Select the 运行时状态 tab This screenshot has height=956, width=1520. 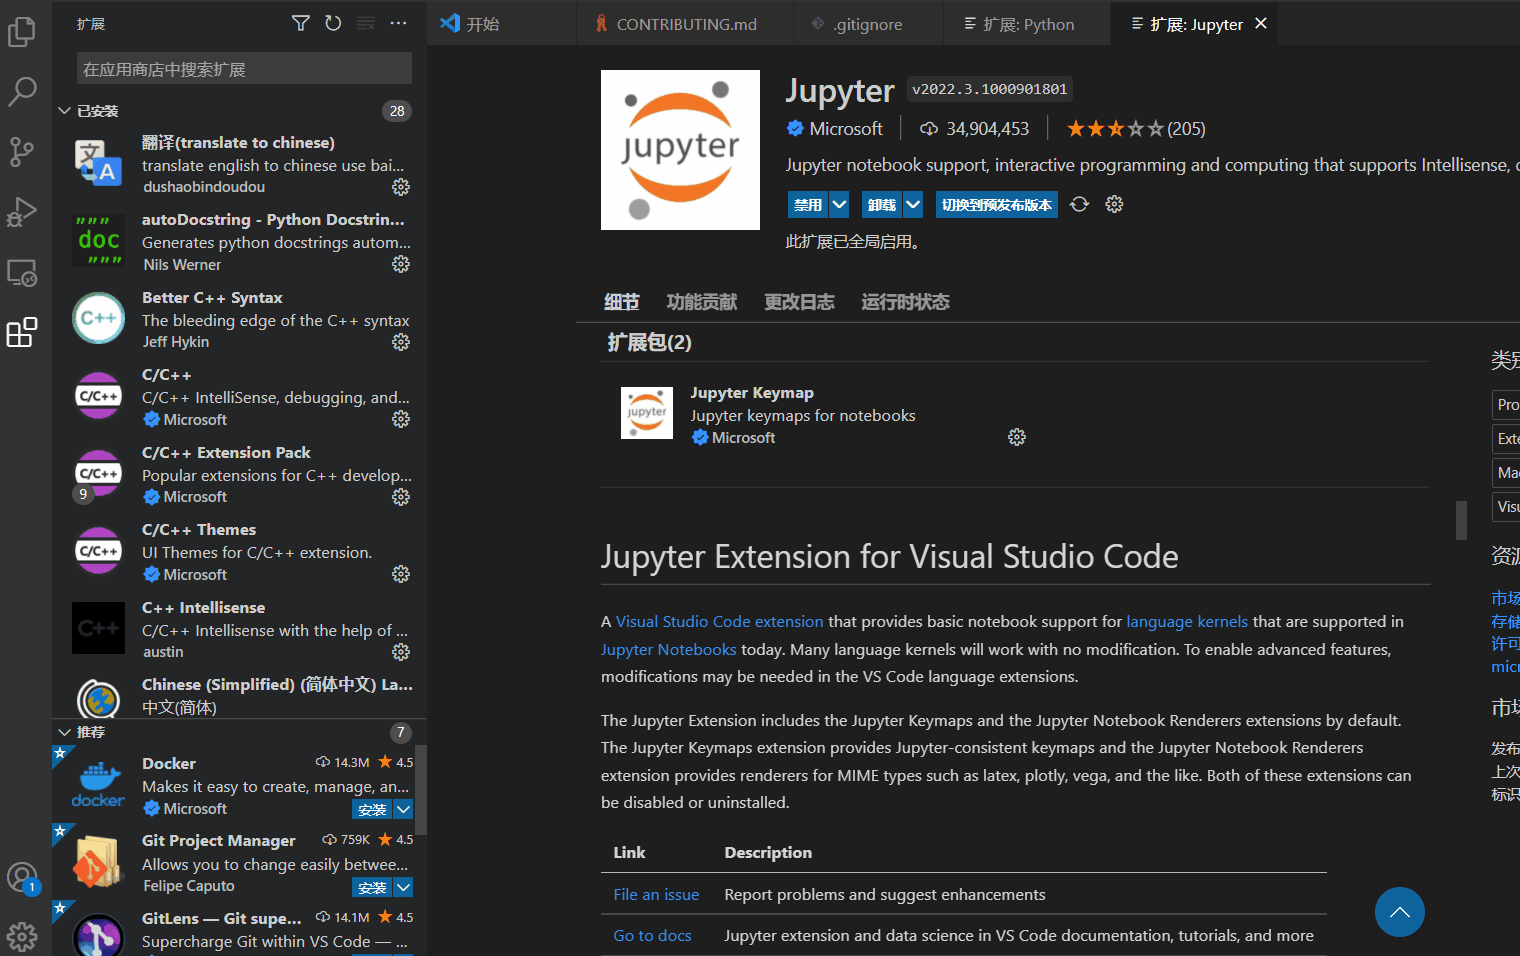(x=905, y=302)
